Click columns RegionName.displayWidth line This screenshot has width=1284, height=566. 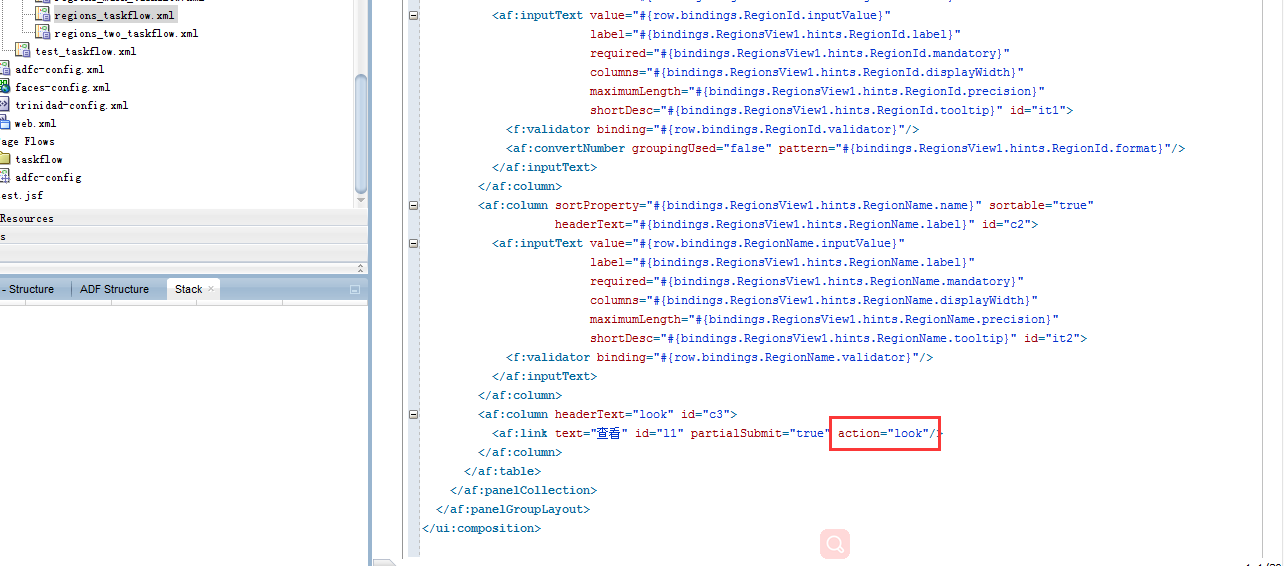814,300
